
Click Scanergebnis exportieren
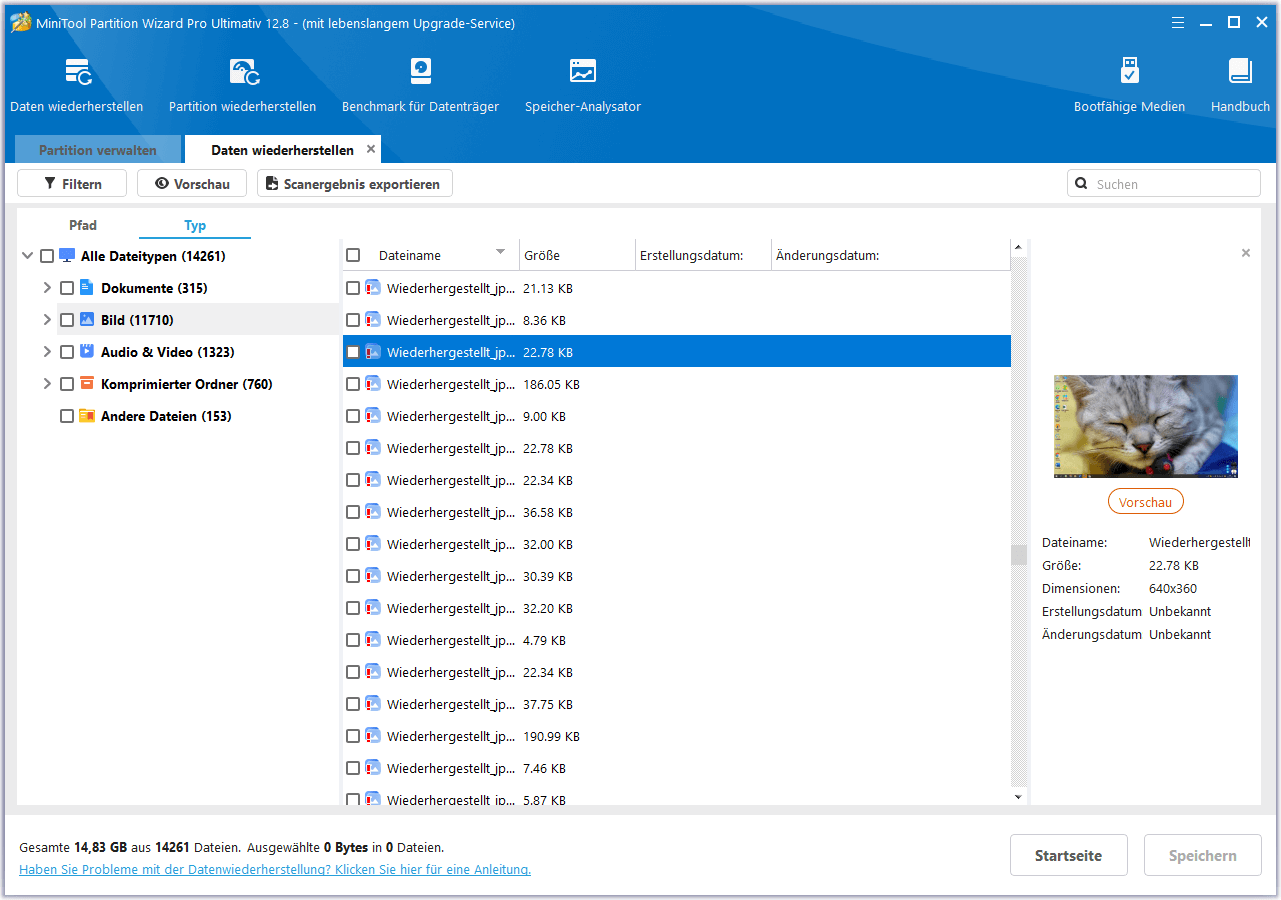(355, 184)
